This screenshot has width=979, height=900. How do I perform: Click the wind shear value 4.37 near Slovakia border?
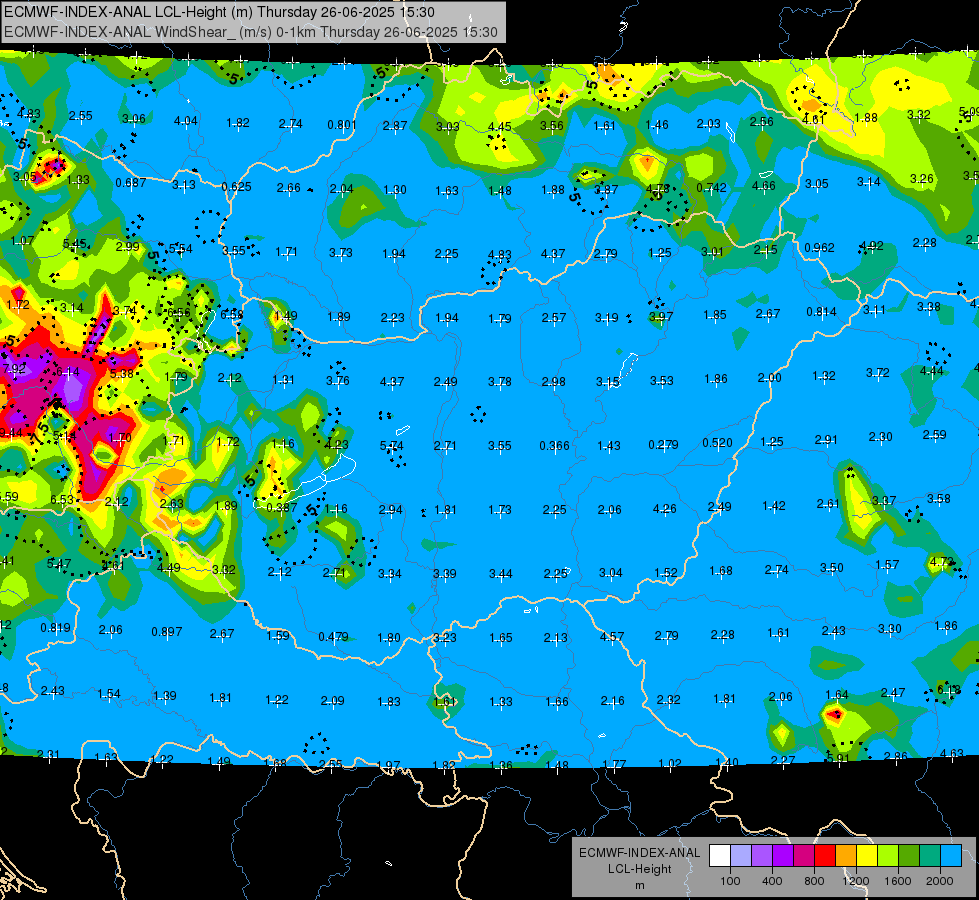[x=553, y=254]
